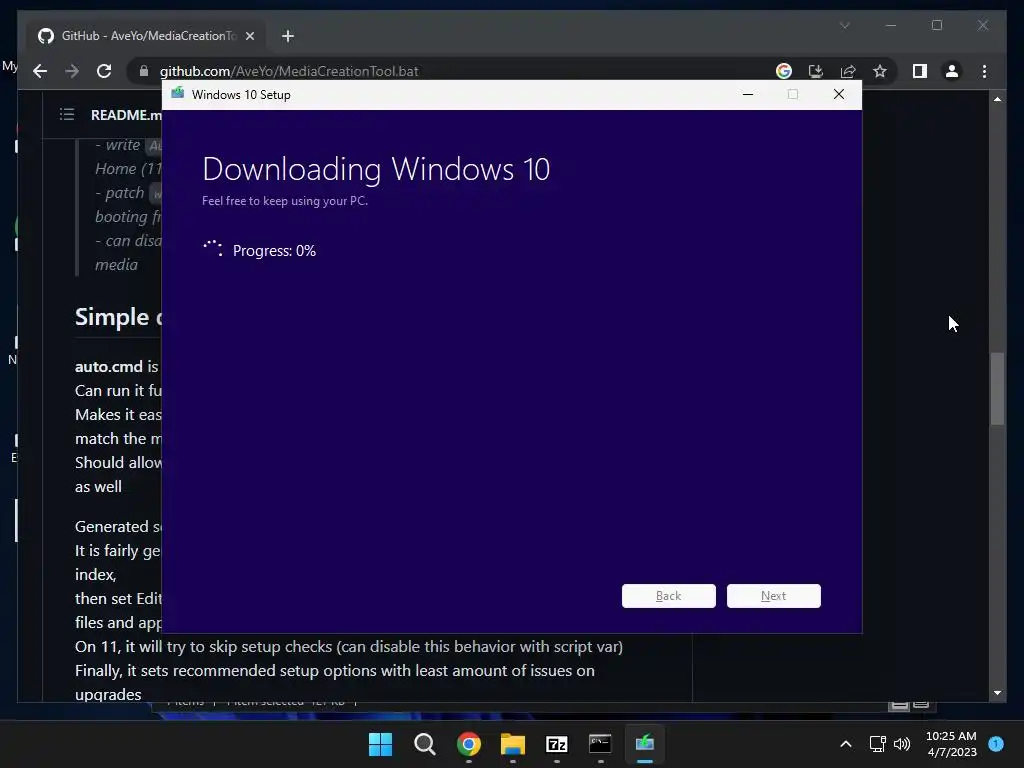Viewport: 1024px width, 768px height.
Task: Open a new Chrome tab
Action: pyautogui.click(x=288, y=36)
